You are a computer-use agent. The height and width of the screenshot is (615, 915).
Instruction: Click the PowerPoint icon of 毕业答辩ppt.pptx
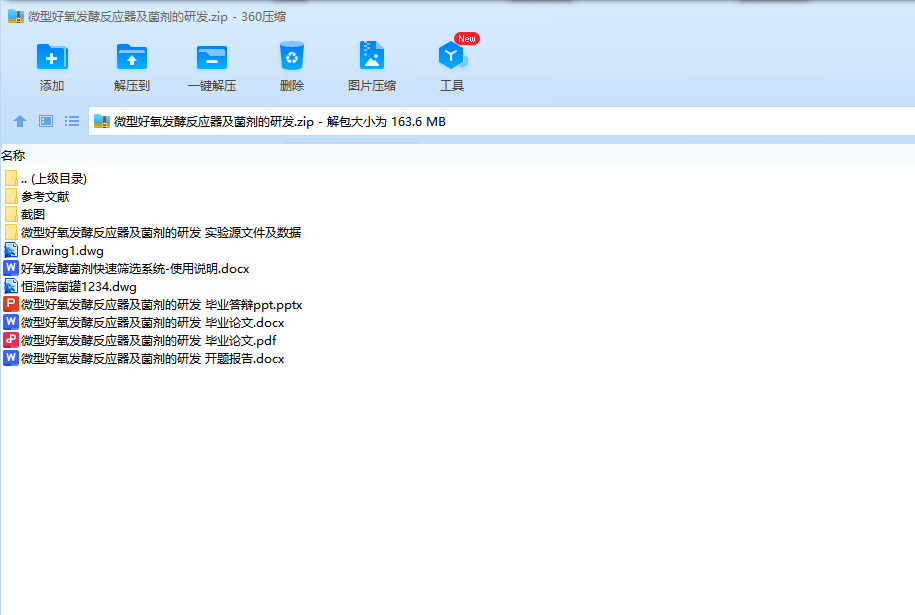coord(11,304)
